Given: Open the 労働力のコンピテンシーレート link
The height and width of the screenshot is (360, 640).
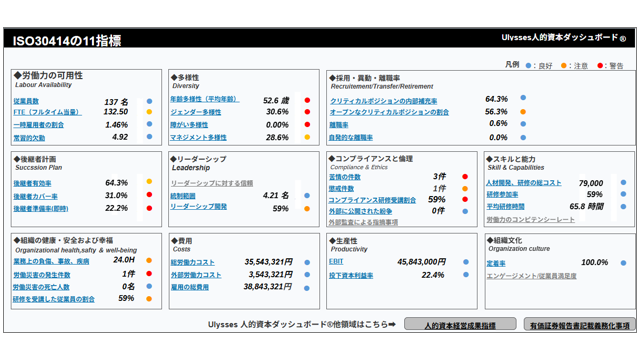Looking at the screenshot, I should coord(531,220).
